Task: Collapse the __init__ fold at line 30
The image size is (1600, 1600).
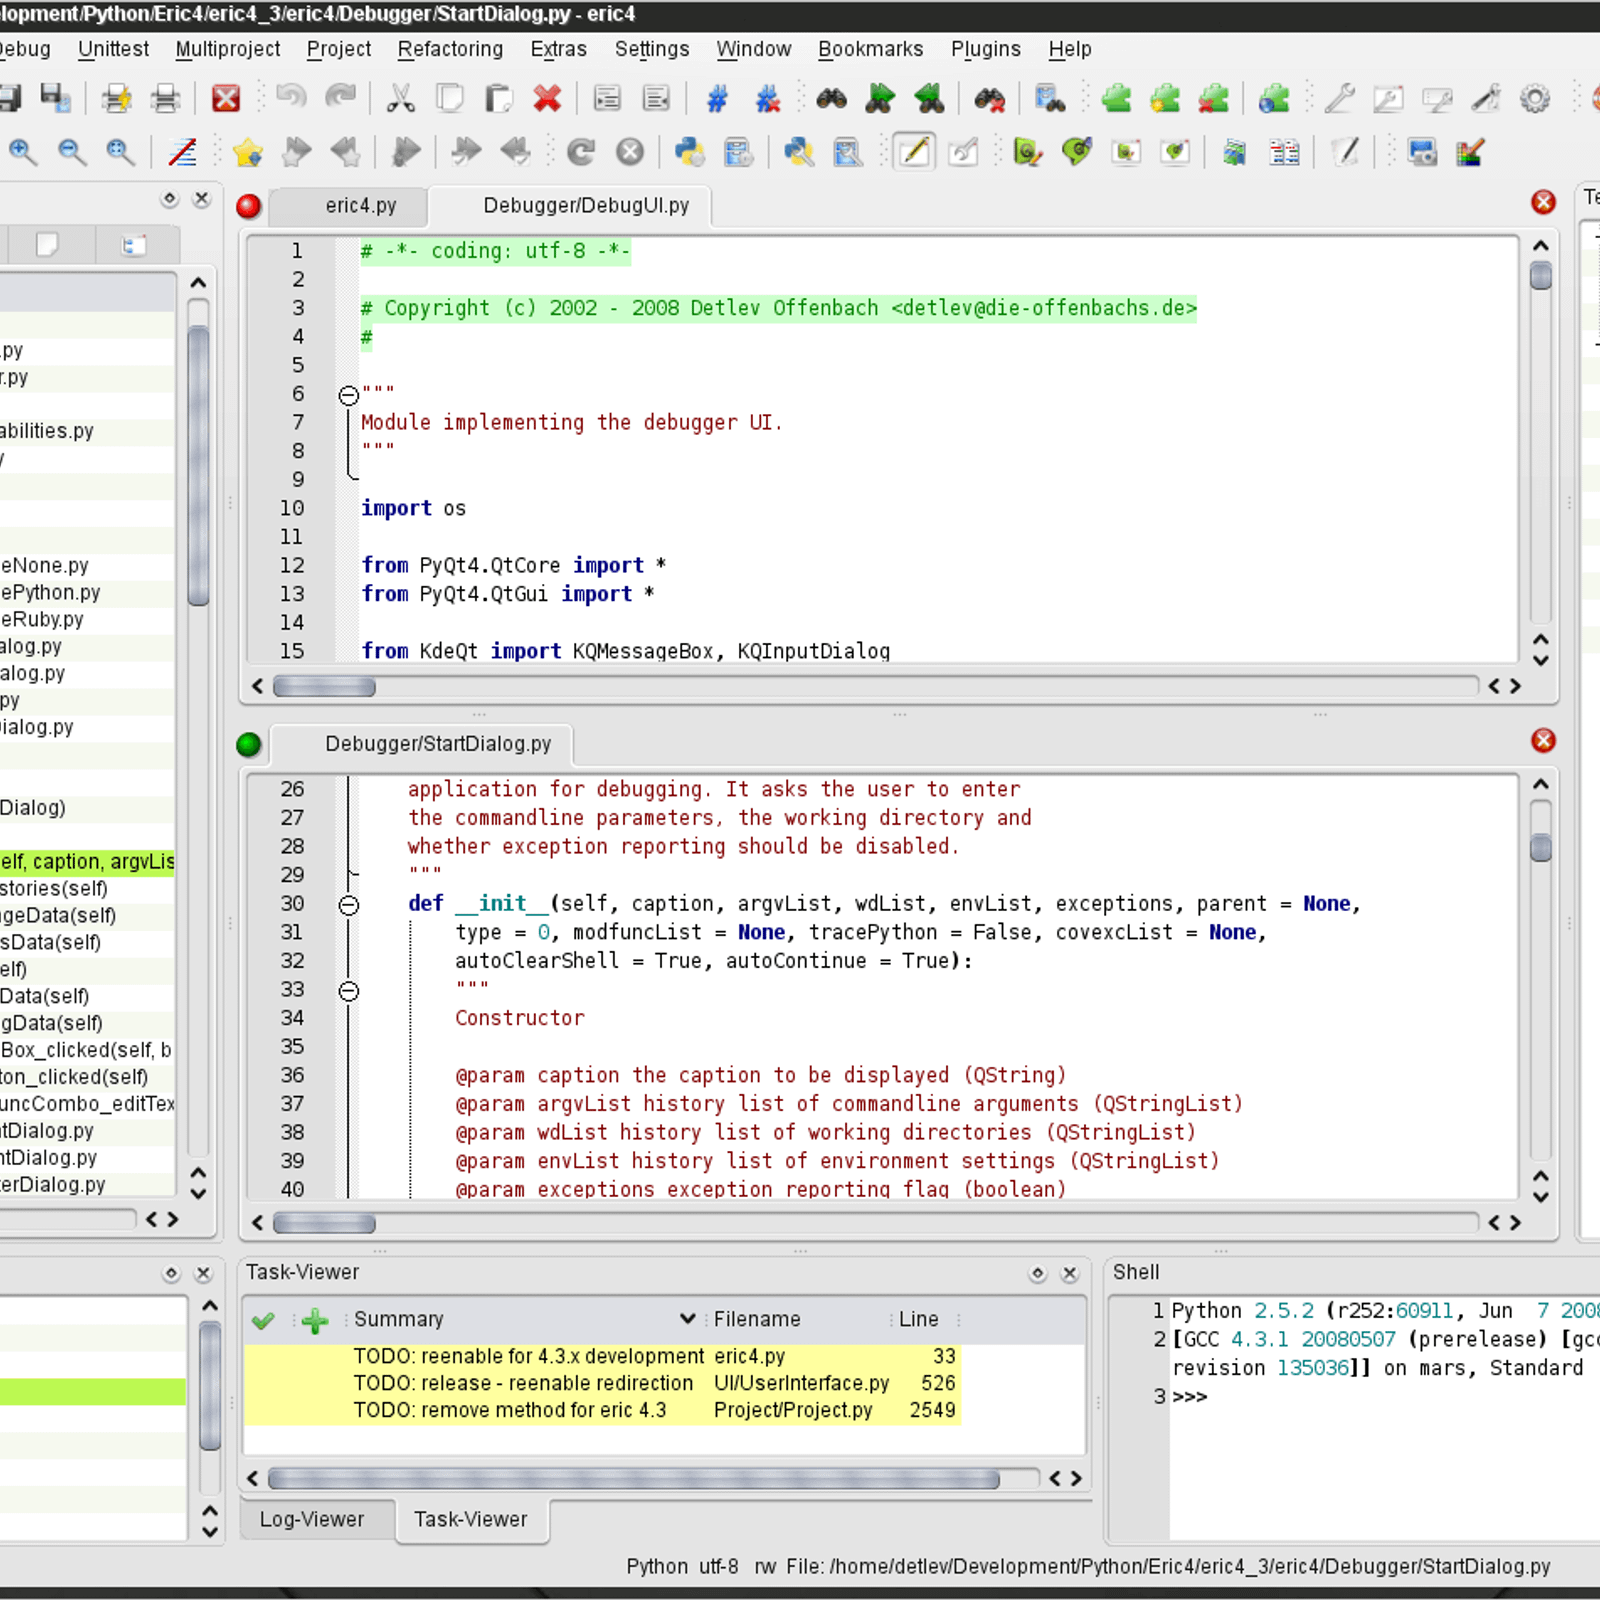Action: click(348, 904)
